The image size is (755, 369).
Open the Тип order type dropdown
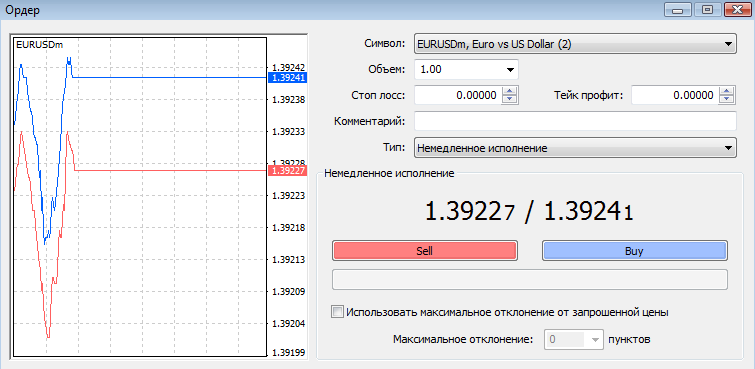(575, 148)
